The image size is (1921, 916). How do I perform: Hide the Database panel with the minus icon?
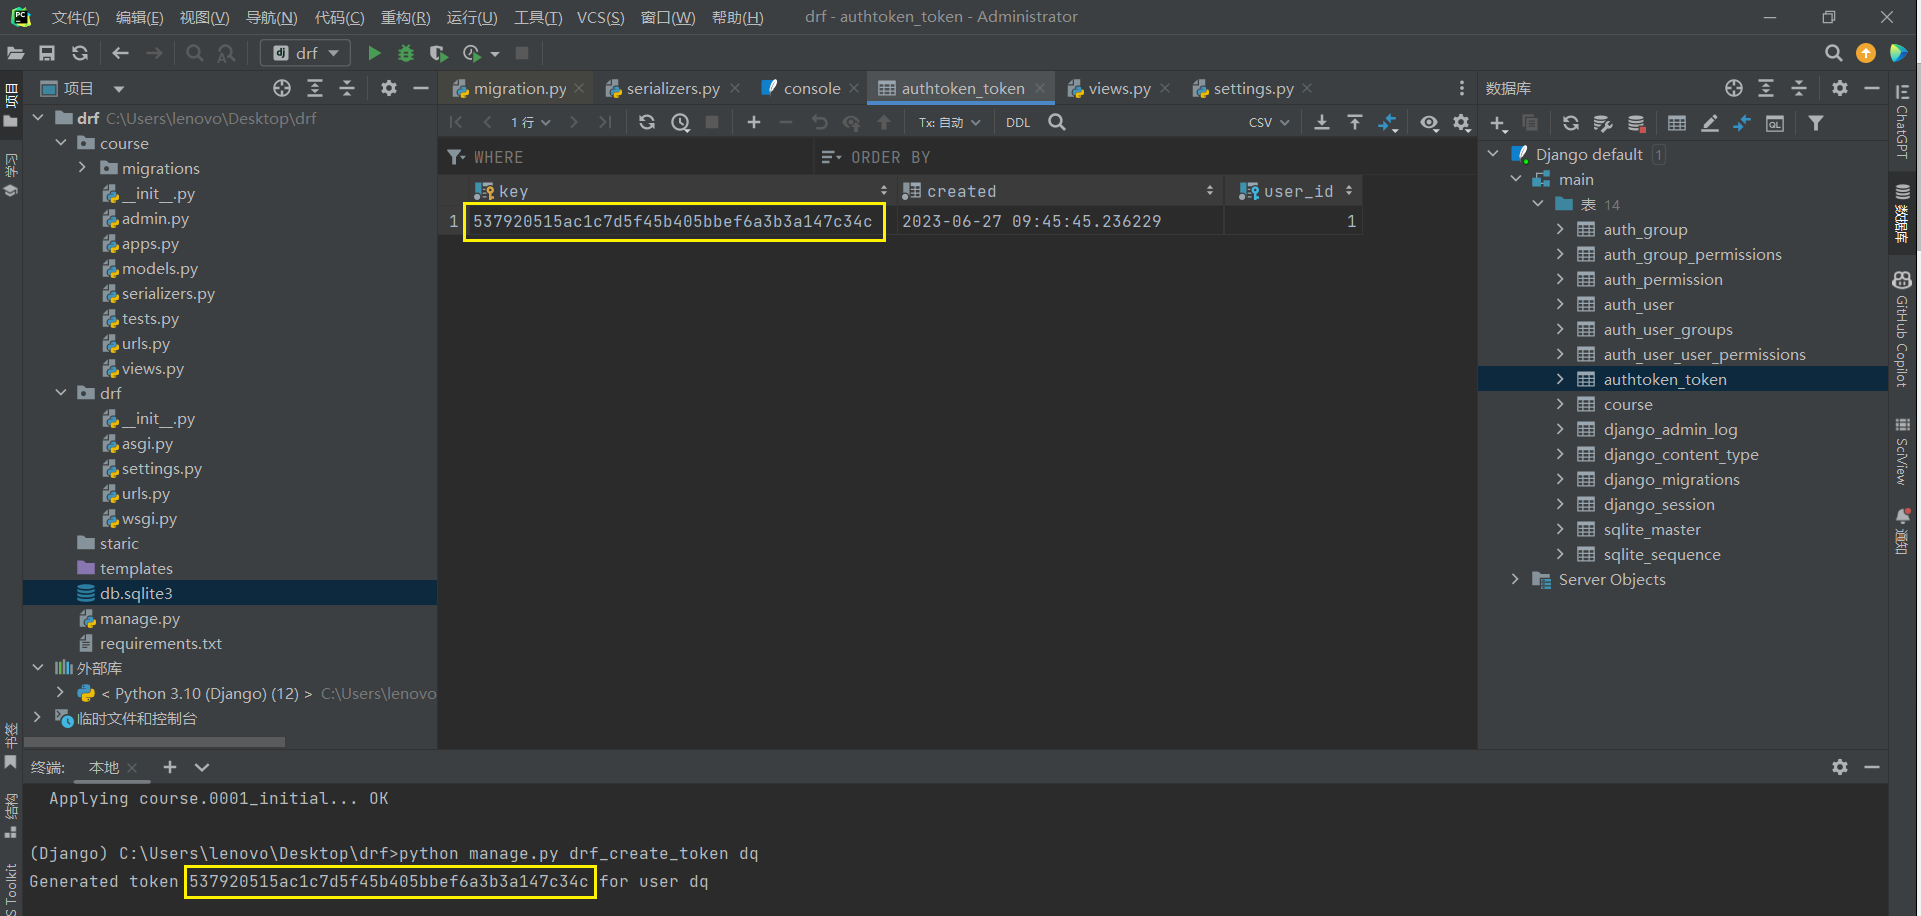pyautogui.click(x=1872, y=88)
